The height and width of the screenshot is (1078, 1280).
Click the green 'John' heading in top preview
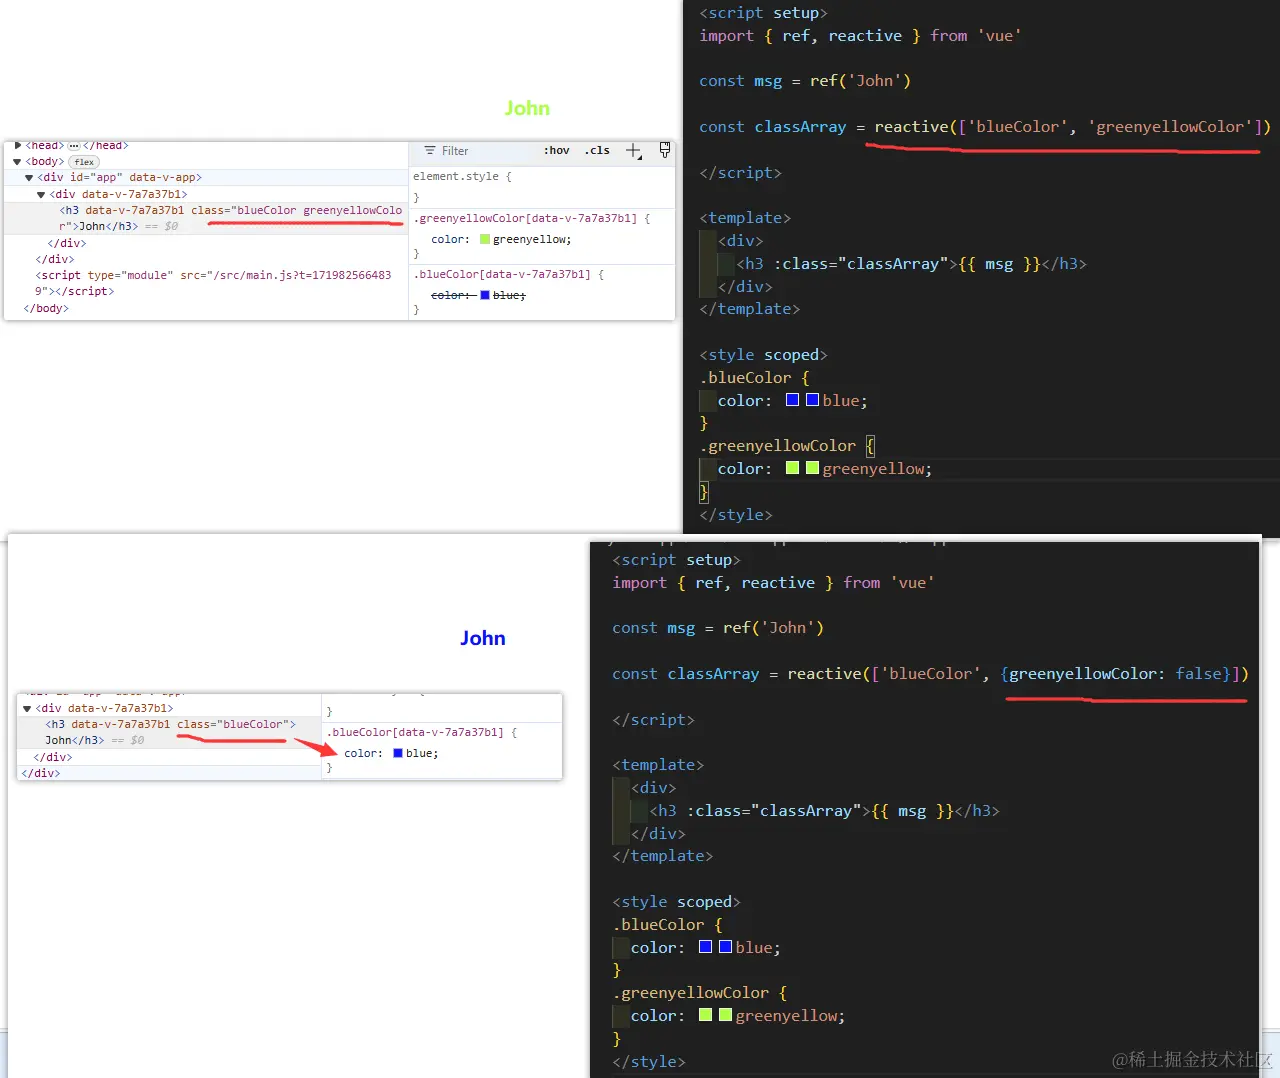527,108
